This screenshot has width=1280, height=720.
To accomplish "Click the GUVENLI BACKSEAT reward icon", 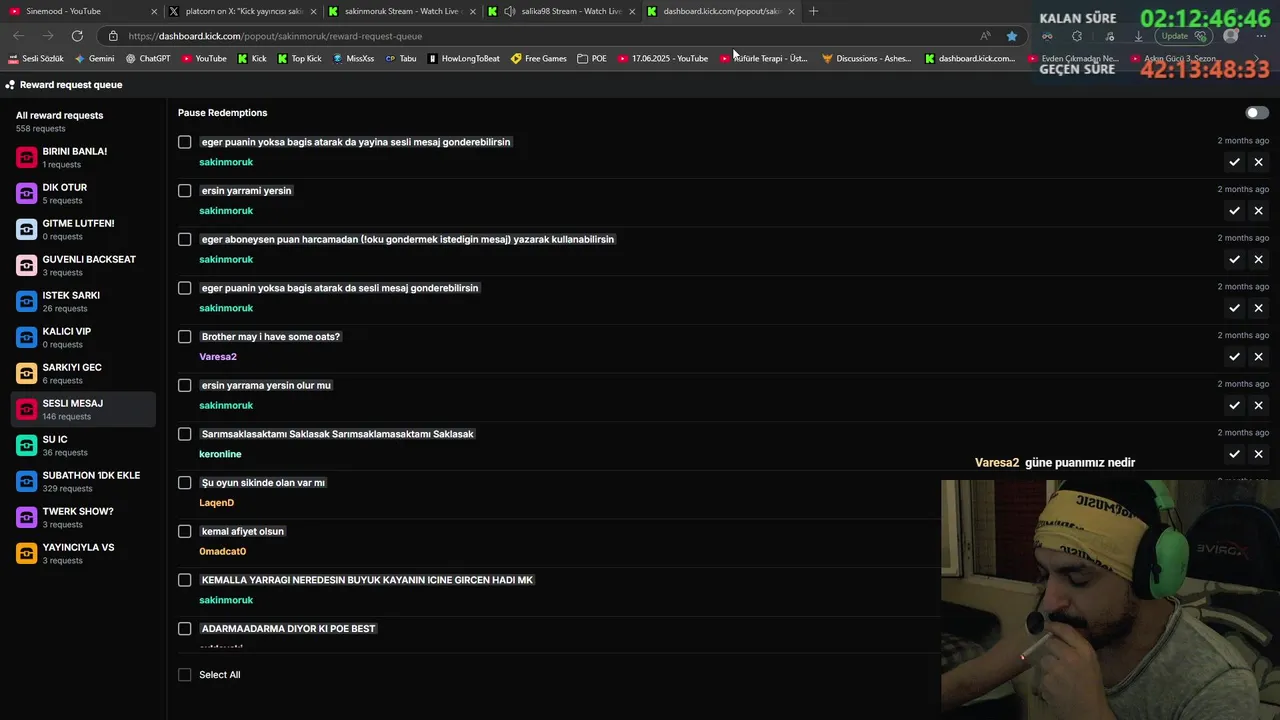I will coord(26,265).
